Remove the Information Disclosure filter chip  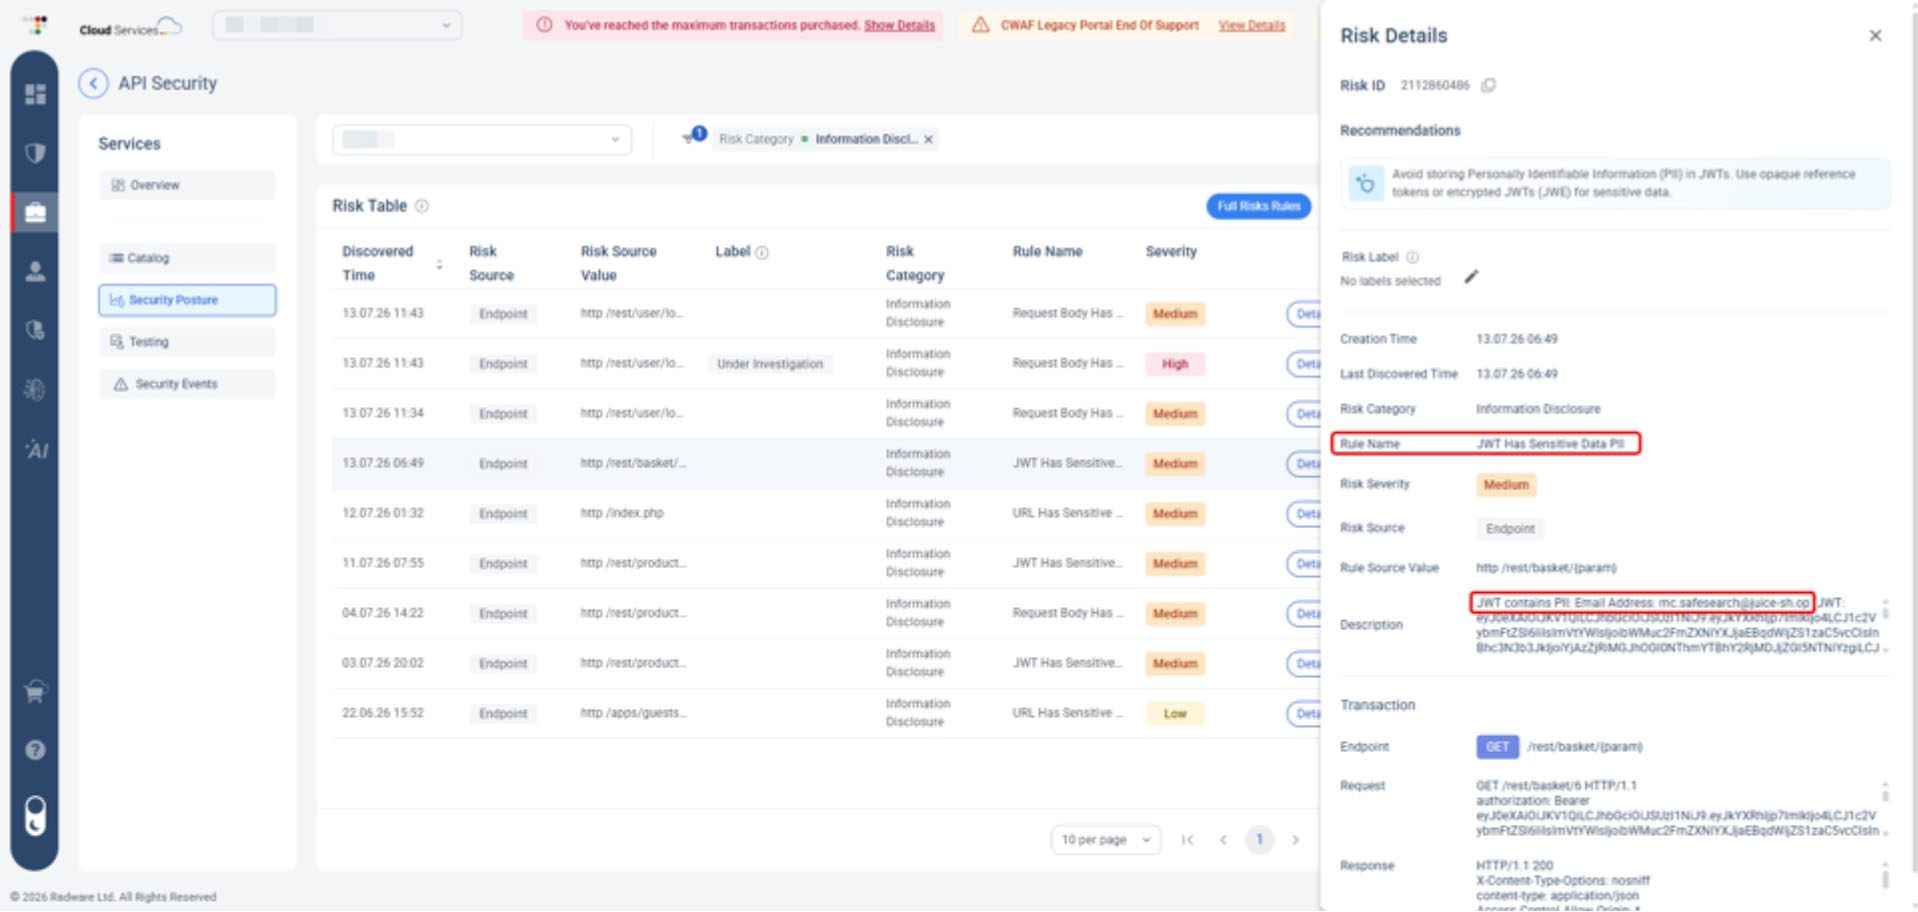928,139
